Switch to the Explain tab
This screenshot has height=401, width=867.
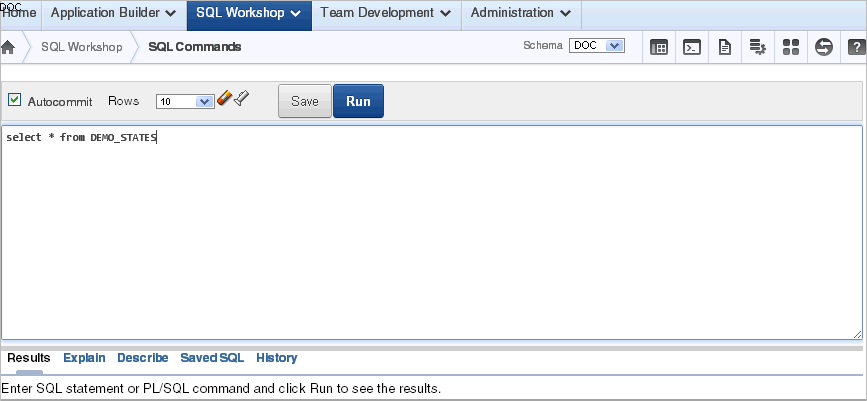pos(84,358)
